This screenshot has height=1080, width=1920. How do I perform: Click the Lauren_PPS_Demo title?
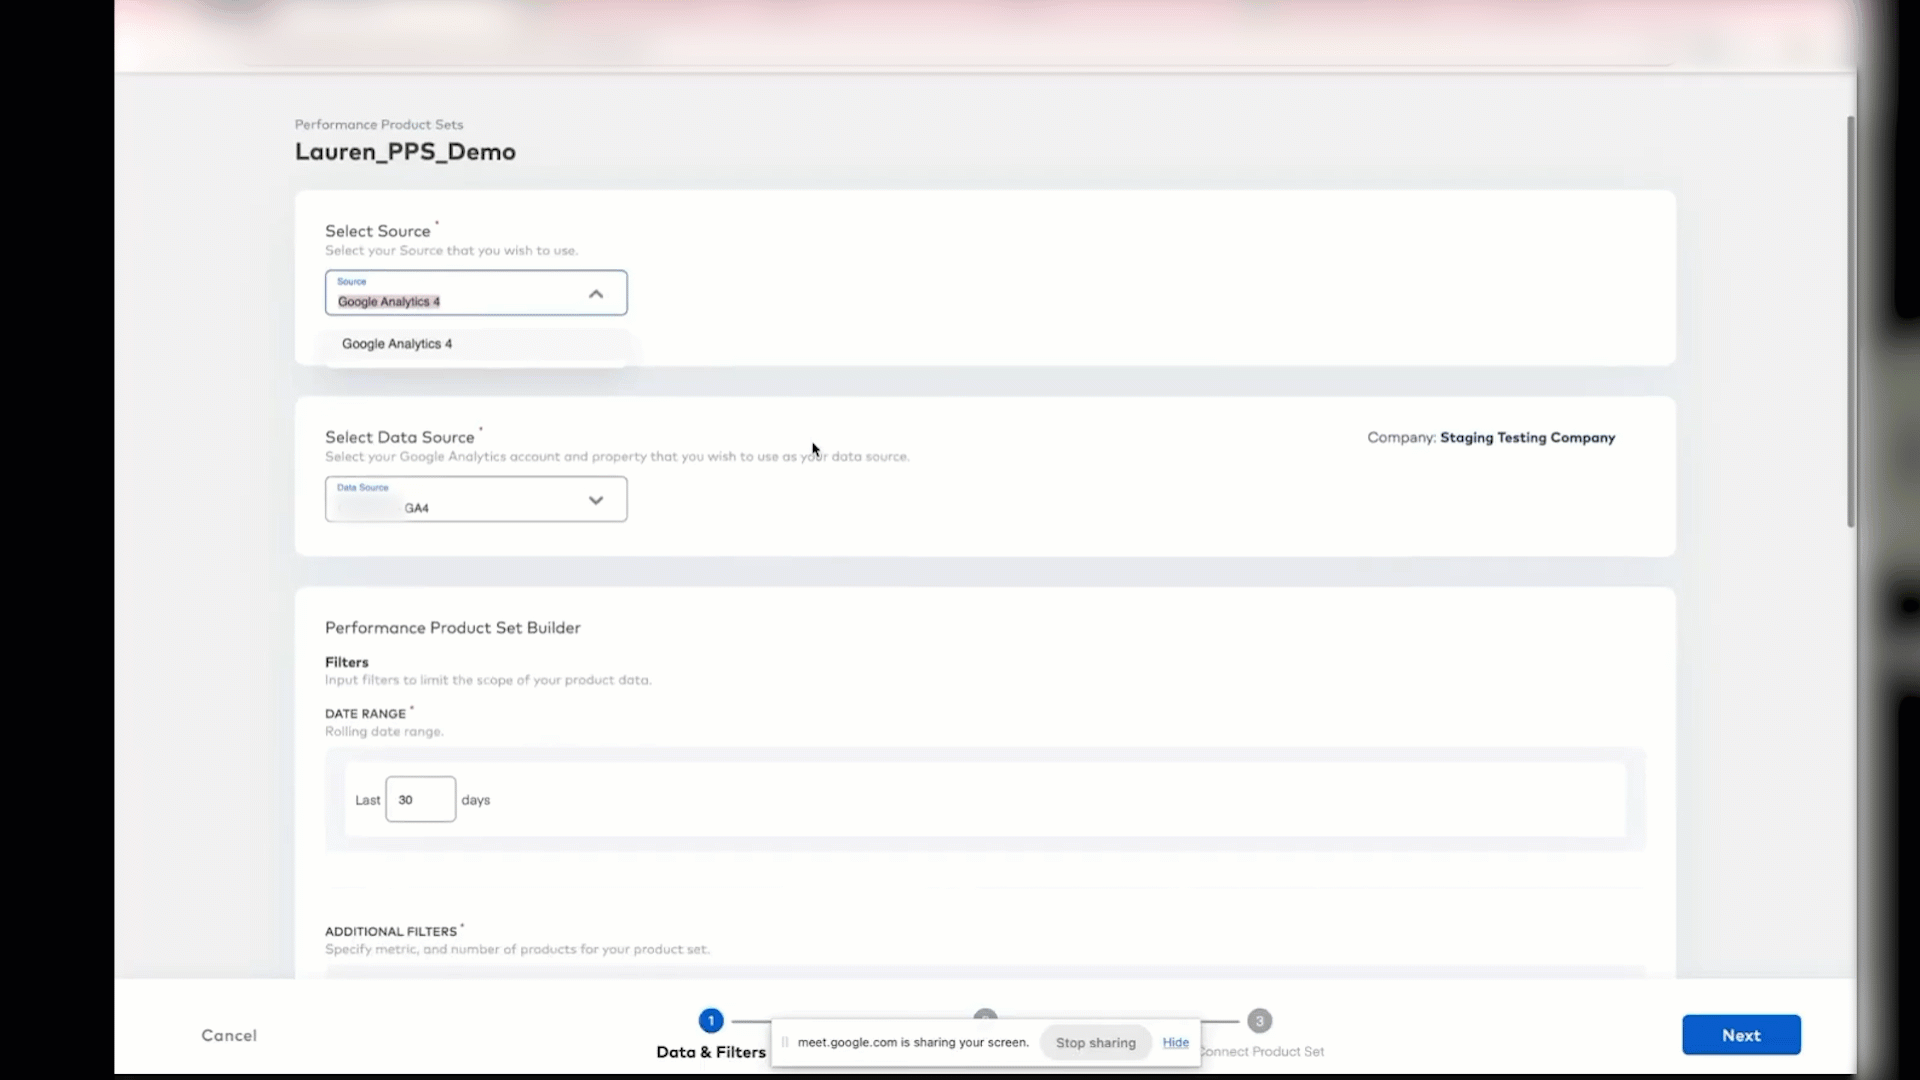click(x=405, y=152)
